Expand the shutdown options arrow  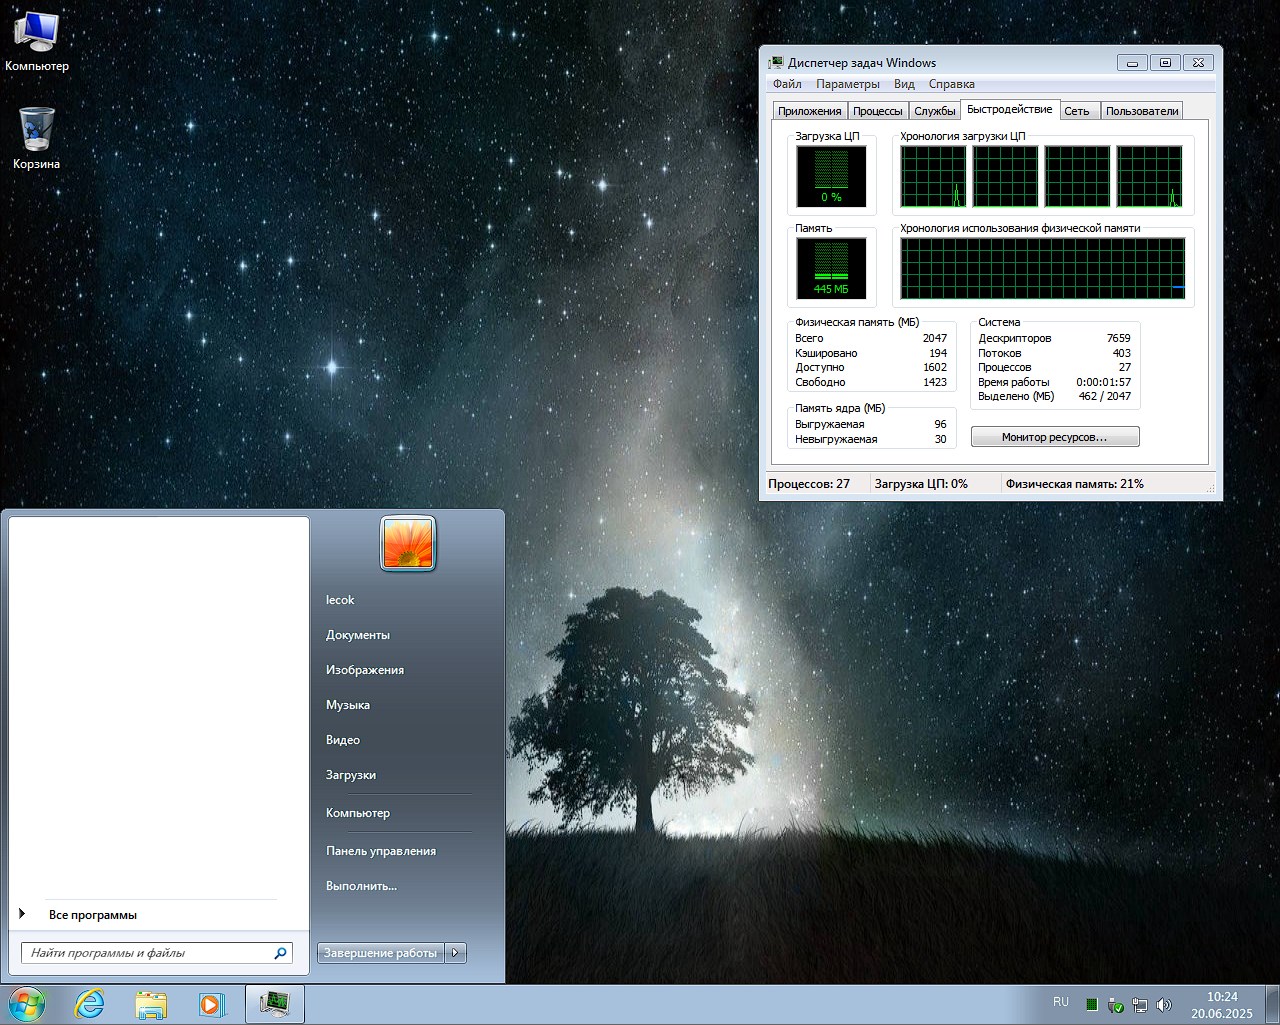pyautogui.click(x=456, y=953)
